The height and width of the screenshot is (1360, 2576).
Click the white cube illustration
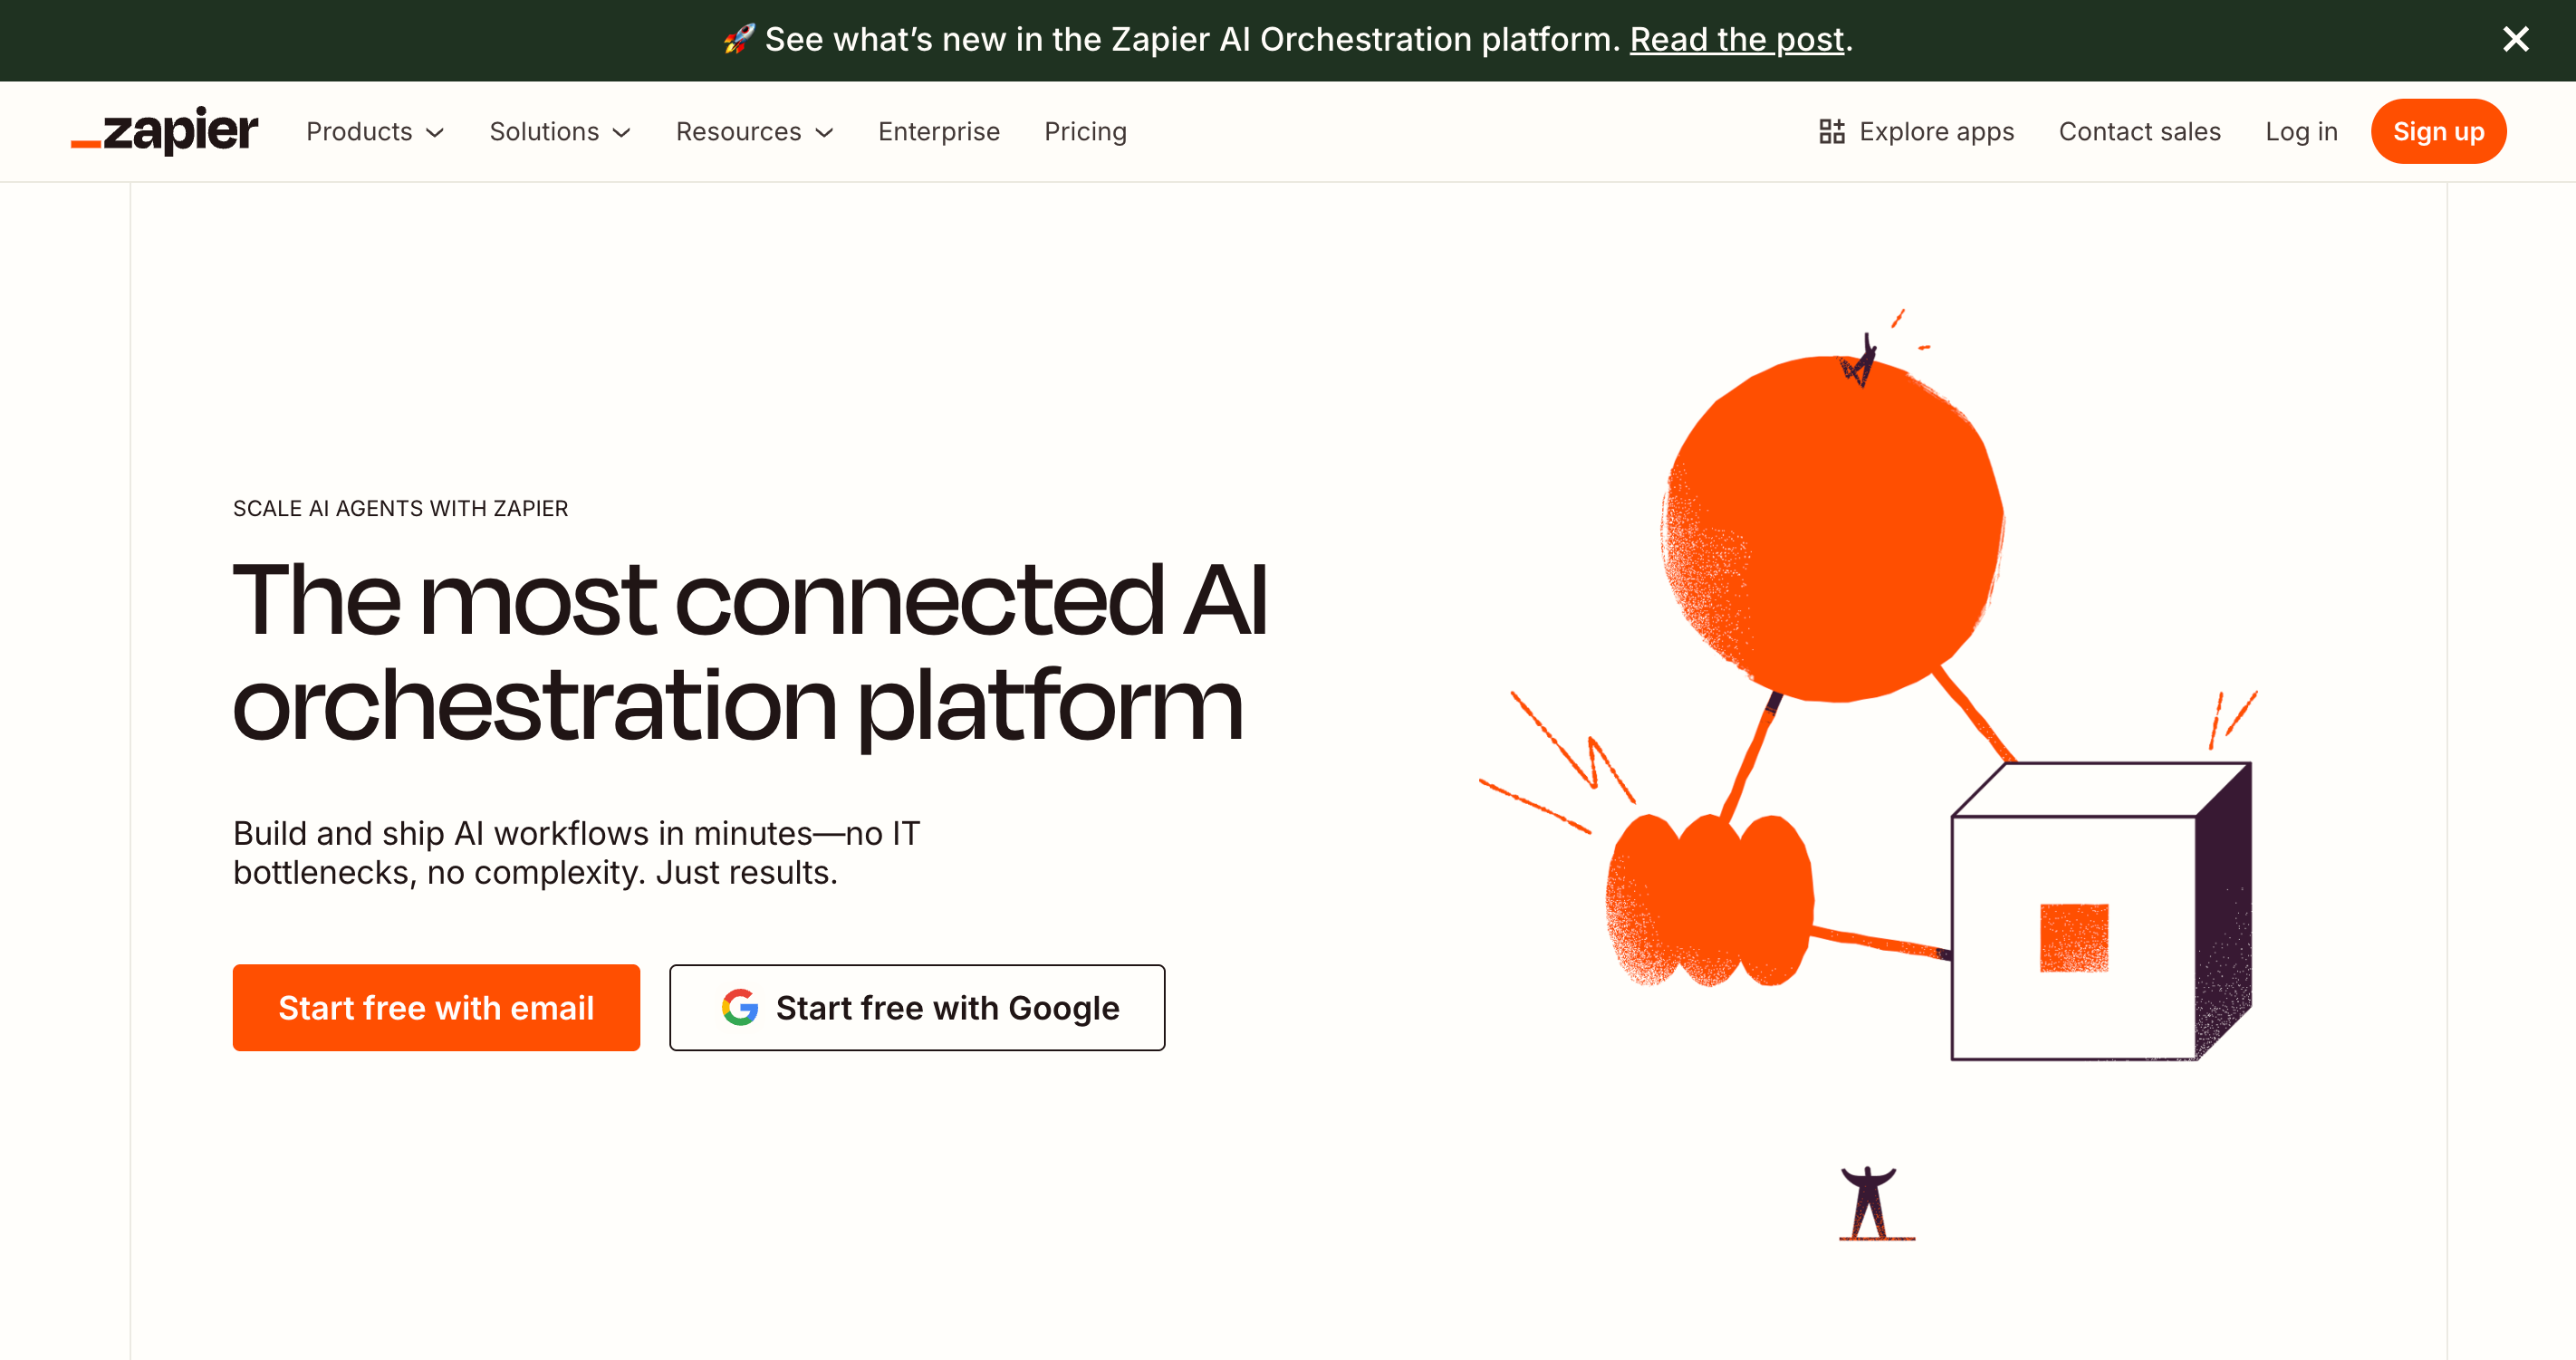[x=2101, y=911]
